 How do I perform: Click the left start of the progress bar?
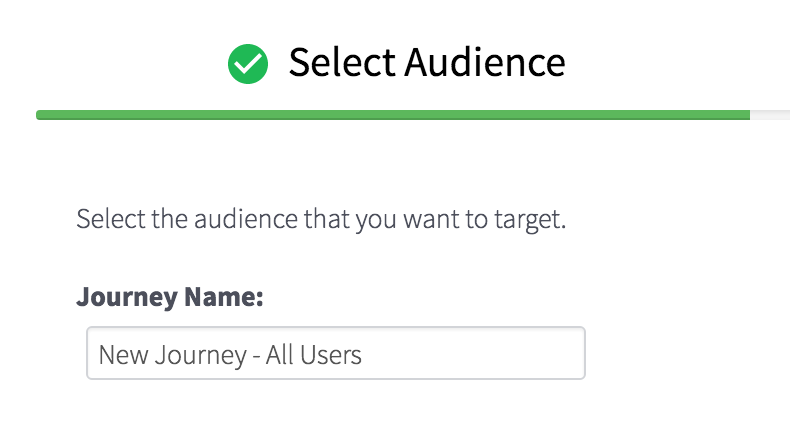(x=42, y=115)
